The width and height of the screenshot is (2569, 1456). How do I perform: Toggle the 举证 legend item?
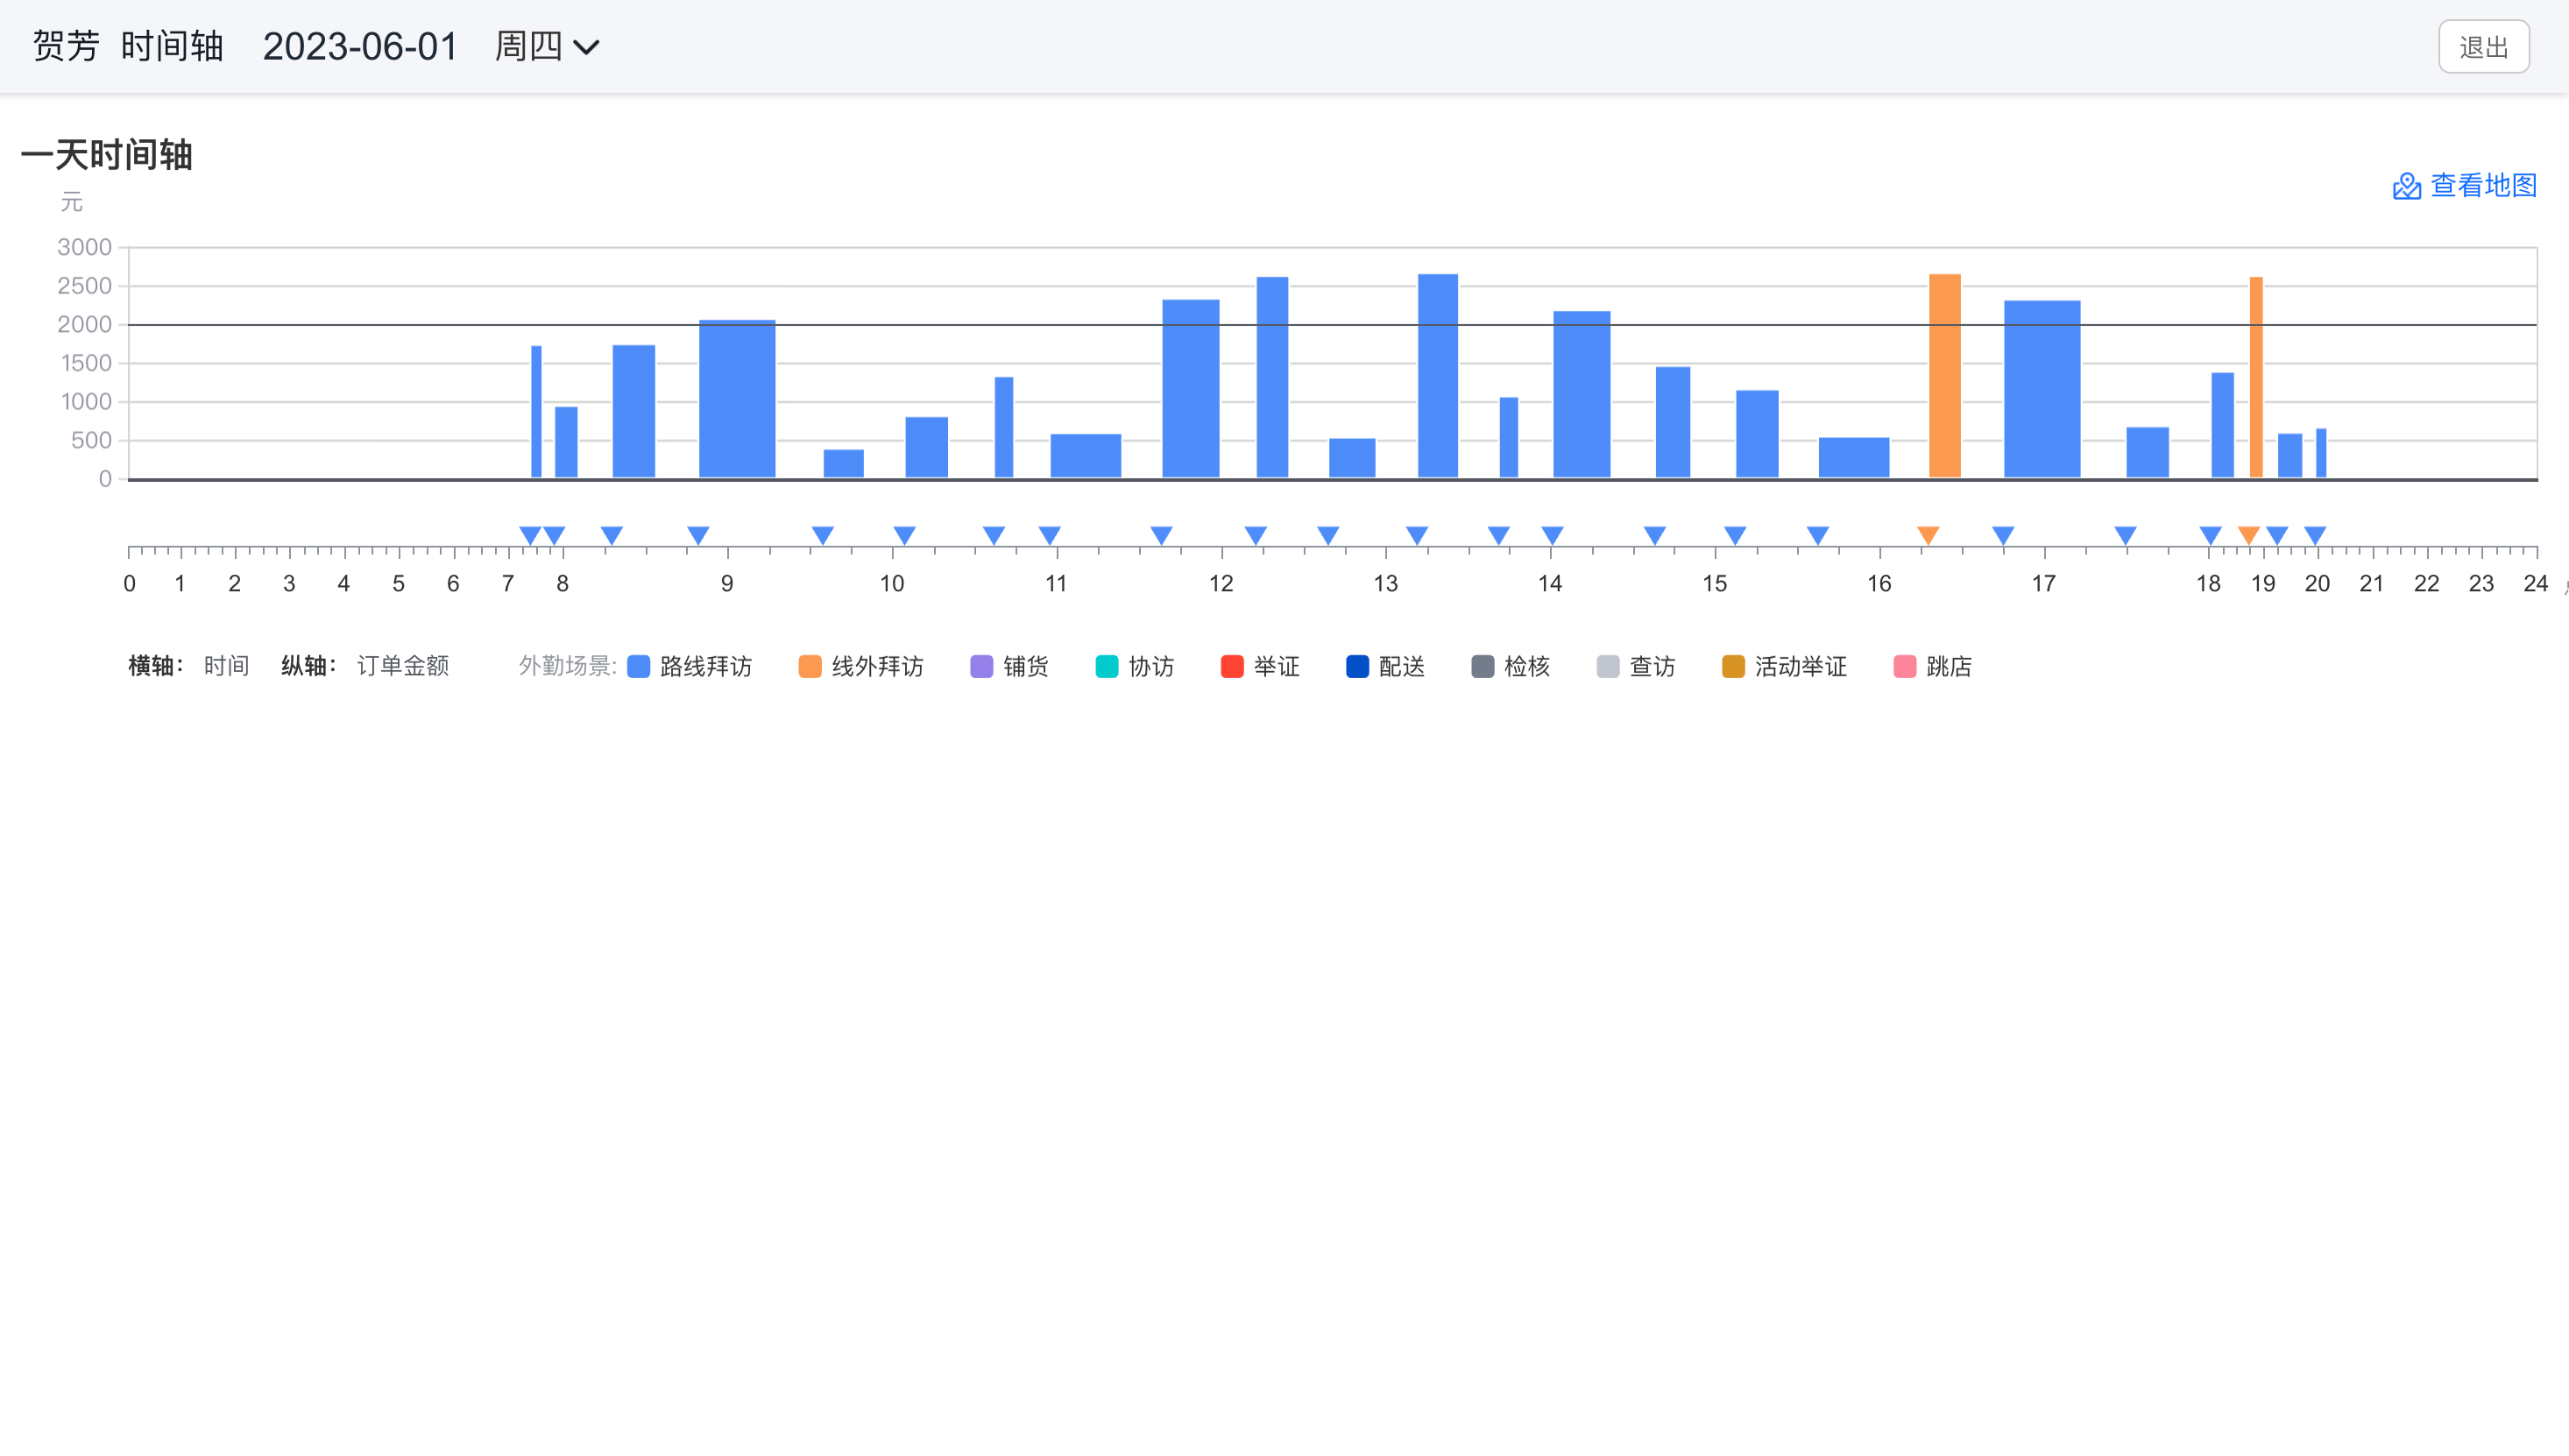pyautogui.click(x=1259, y=667)
